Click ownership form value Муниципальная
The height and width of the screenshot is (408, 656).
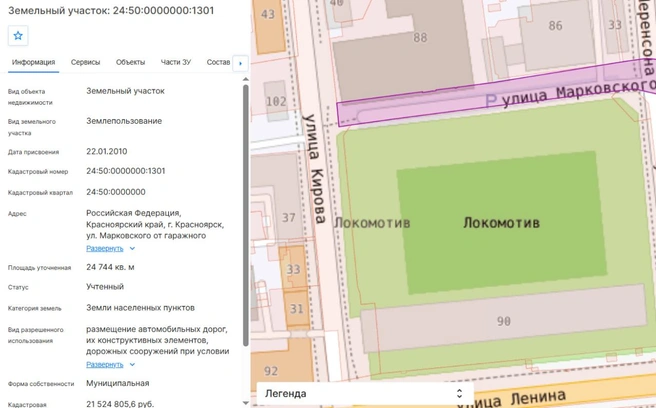coord(118,383)
